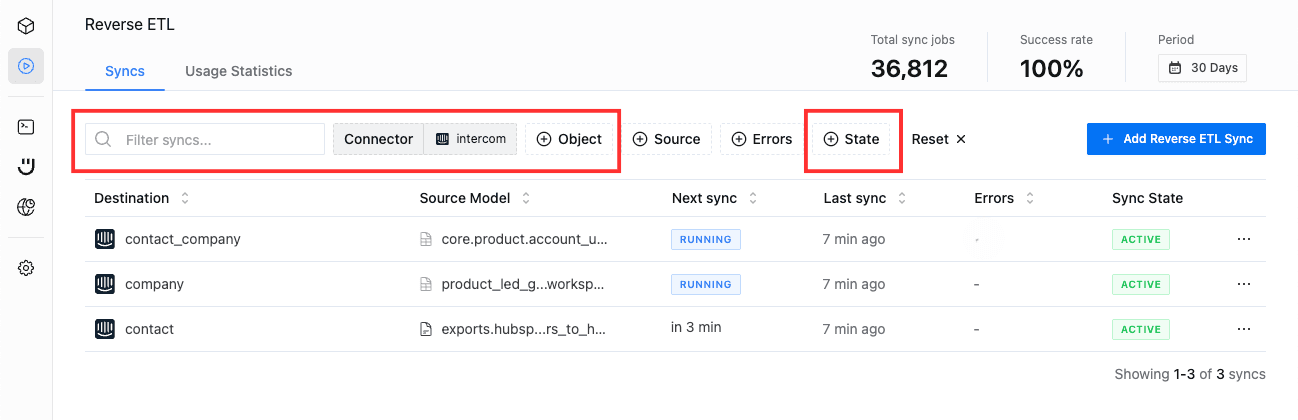Click RUNNING badge in contact_company row
This screenshot has height=420, width=1298.
[706, 240]
